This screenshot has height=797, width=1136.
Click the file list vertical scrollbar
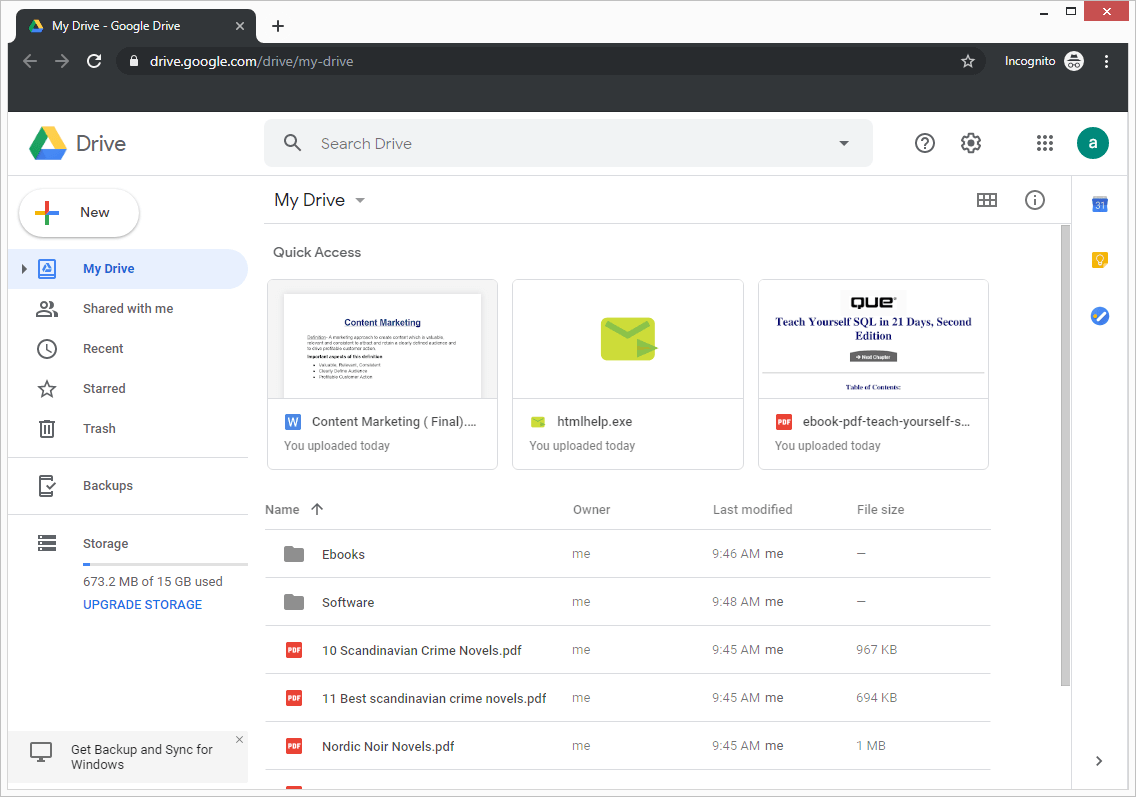(1065, 455)
